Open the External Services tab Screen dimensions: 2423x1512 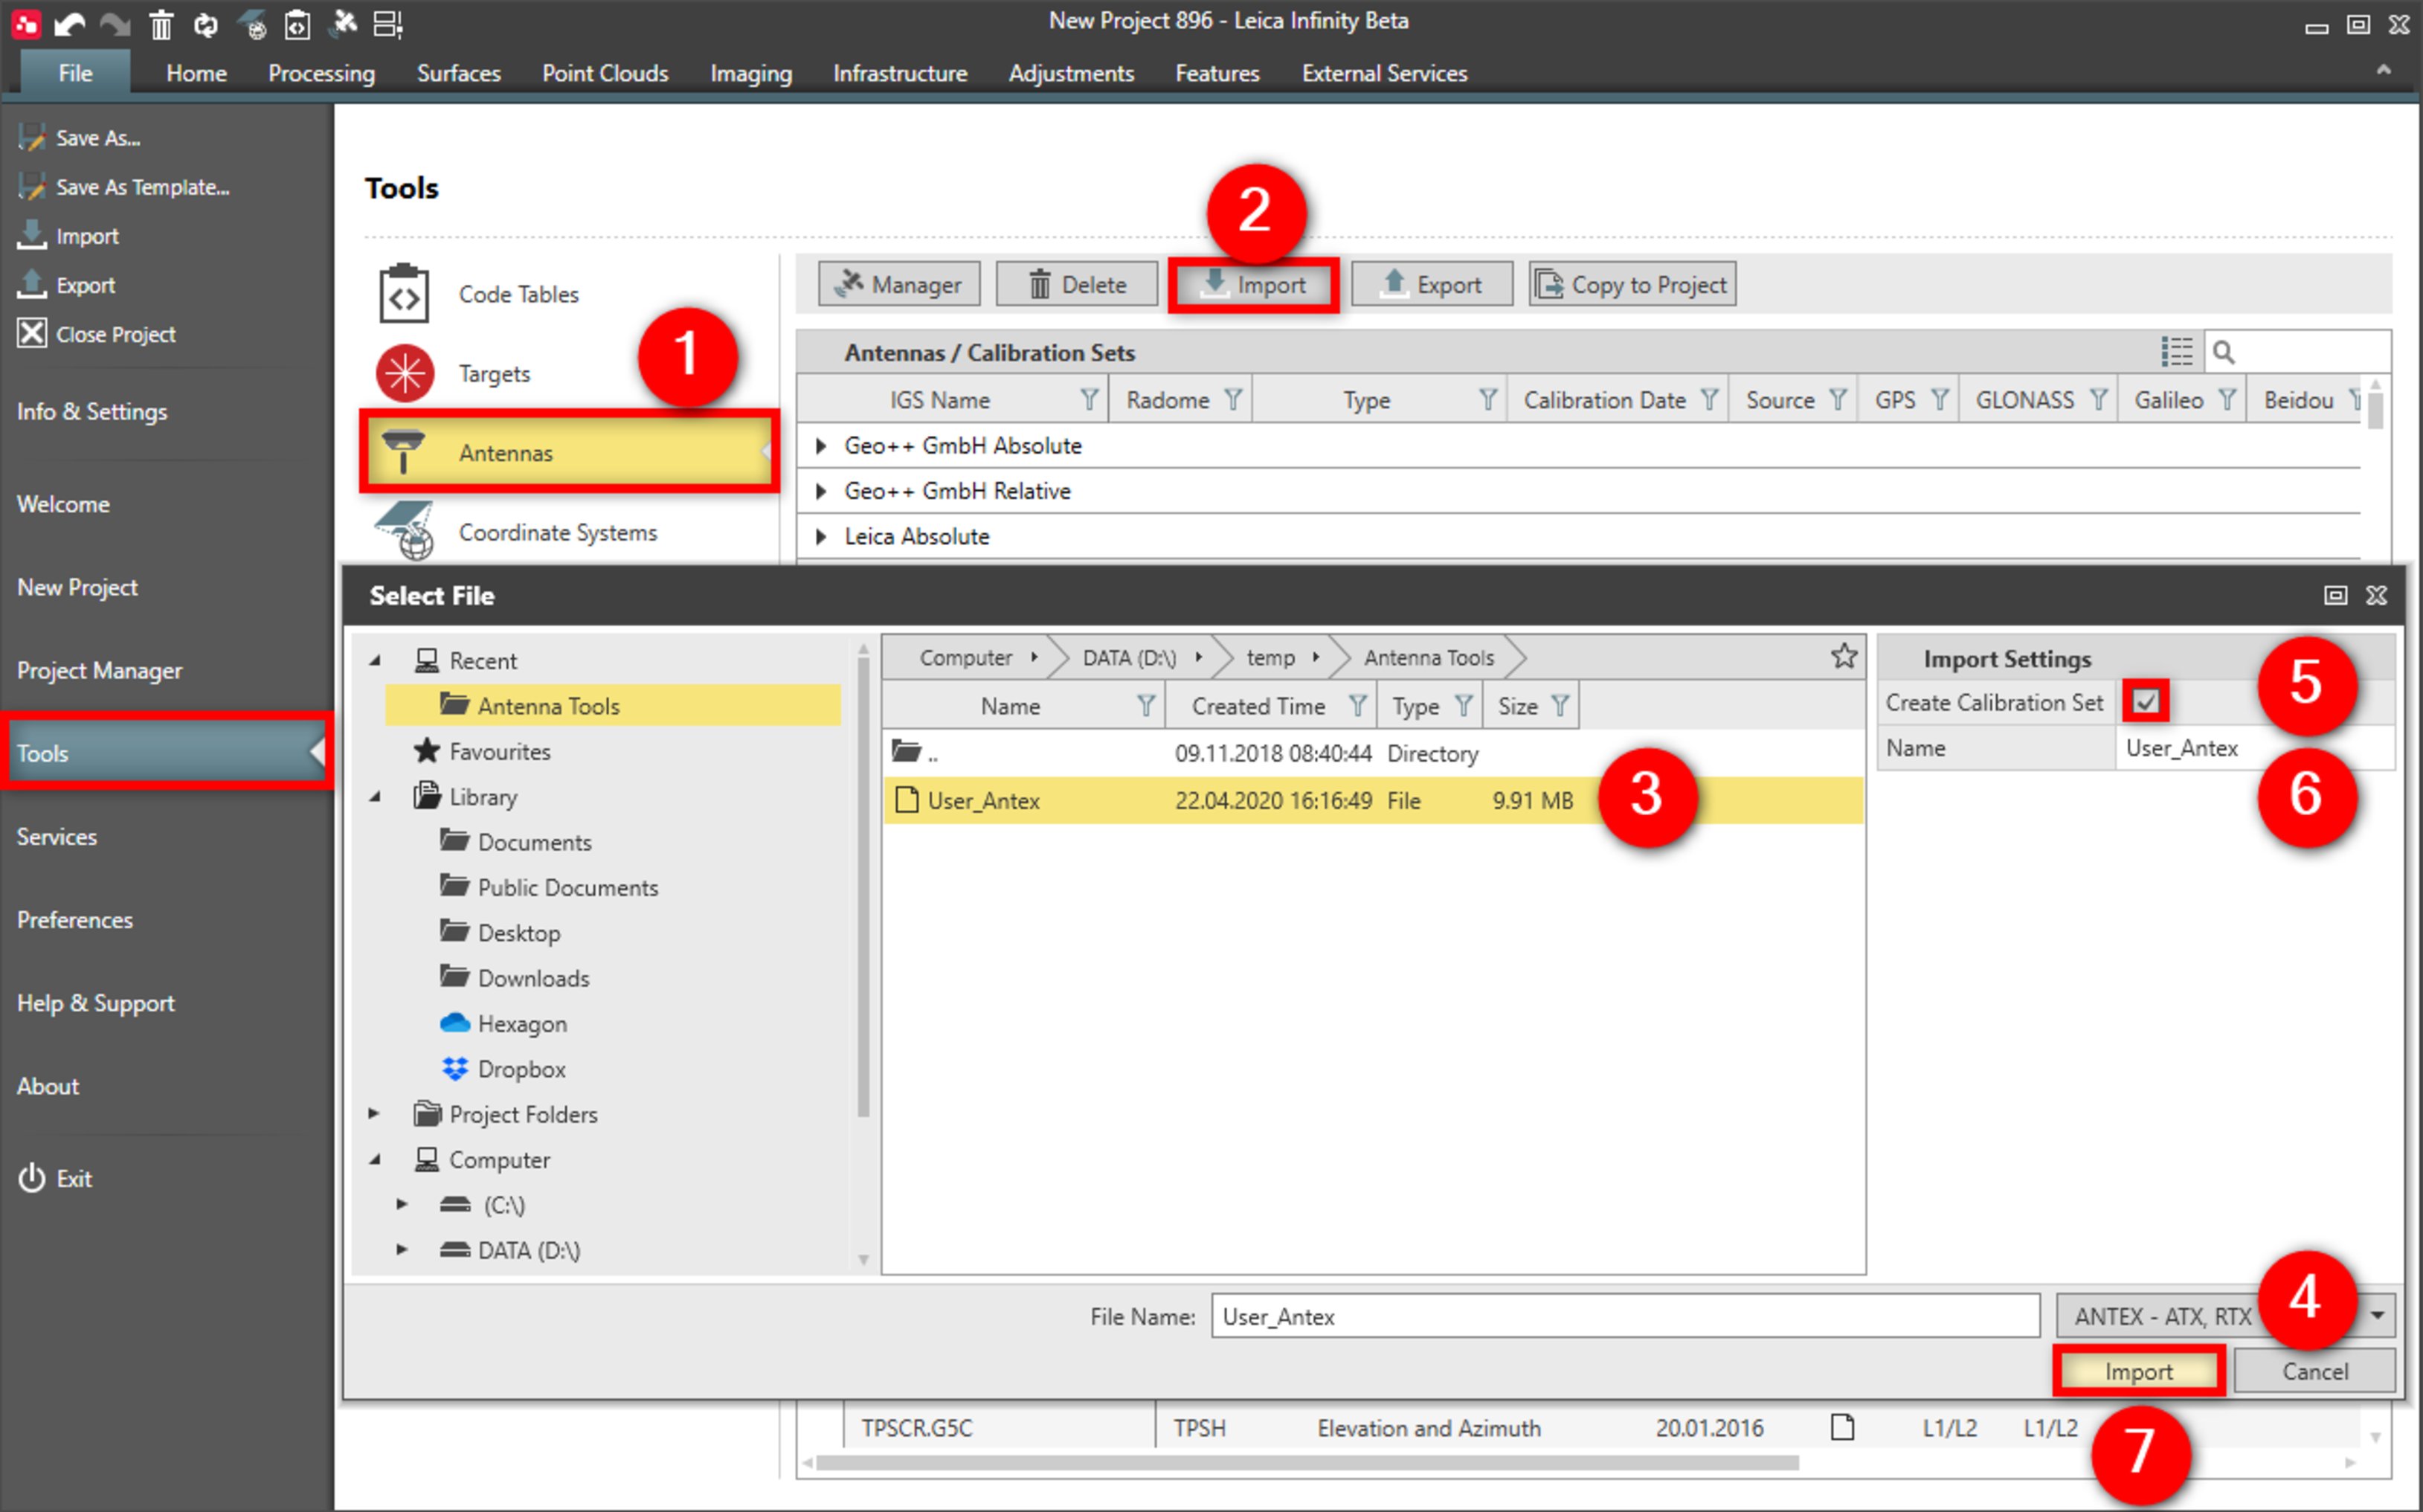click(1384, 73)
